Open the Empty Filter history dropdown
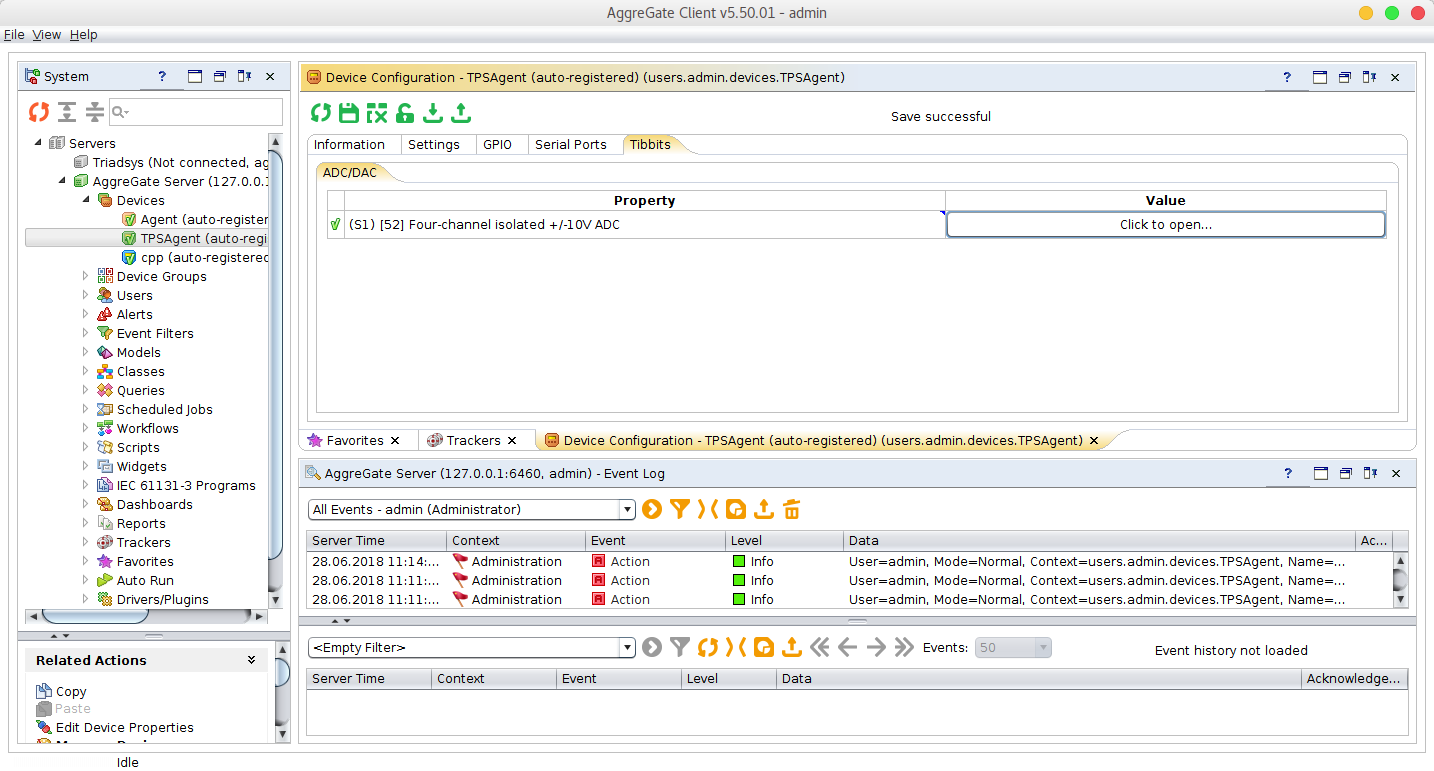This screenshot has height=771, width=1434. pyautogui.click(x=628, y=647)
